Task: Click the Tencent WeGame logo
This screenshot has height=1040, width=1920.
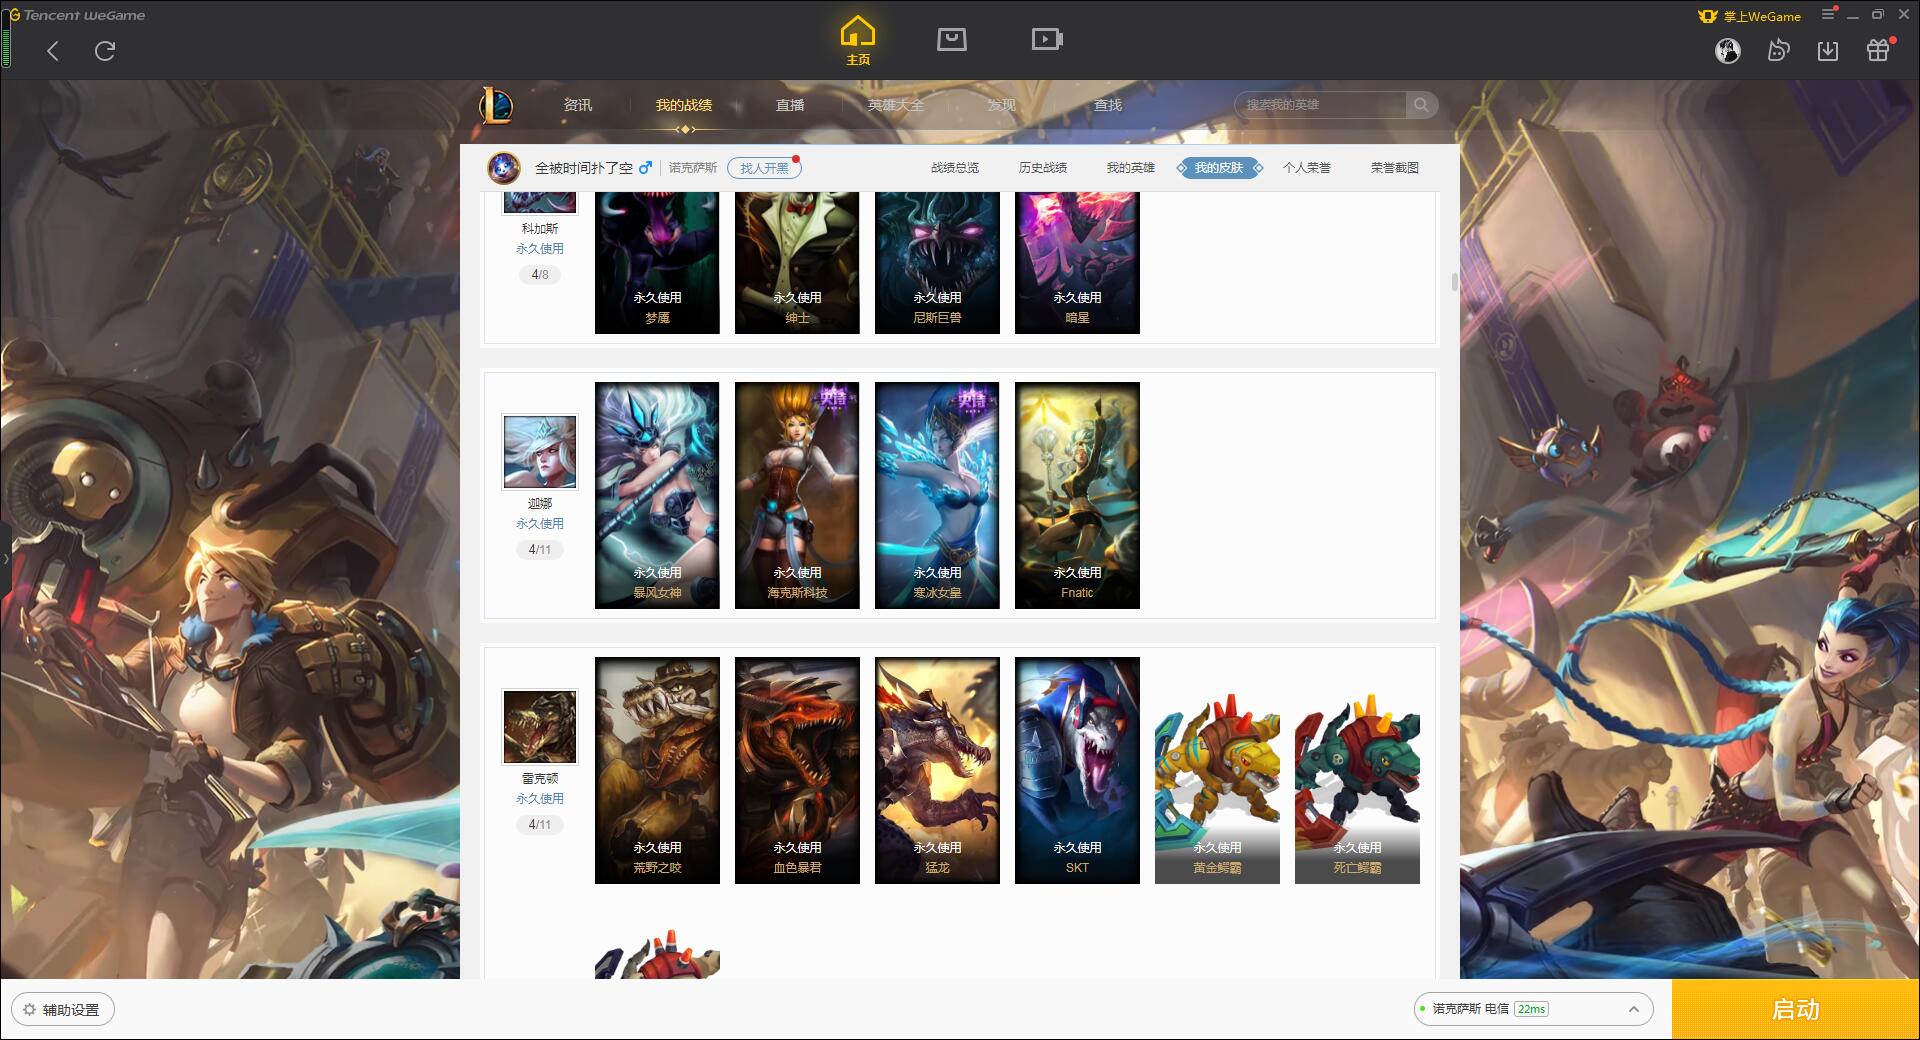Action: coord(77,15)
